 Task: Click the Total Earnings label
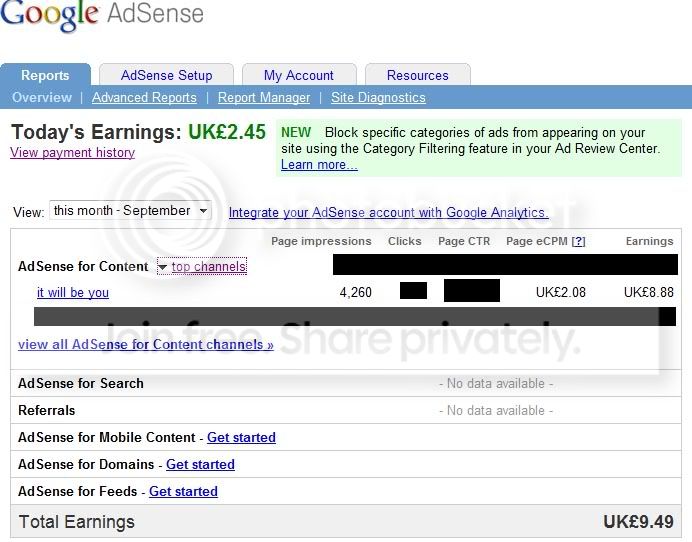click(77, 522)
